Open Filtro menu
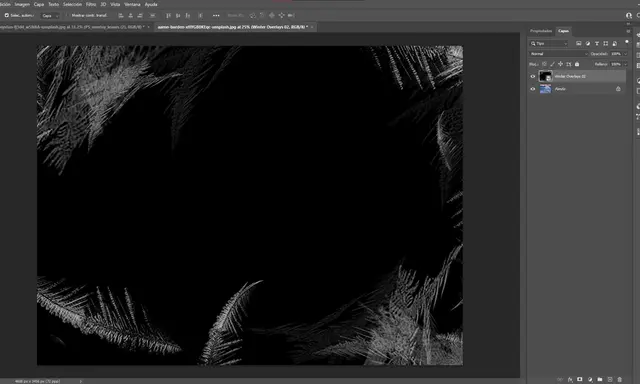Image resolution: width=640 pixels, height=384 pixels. click(91, 4)
